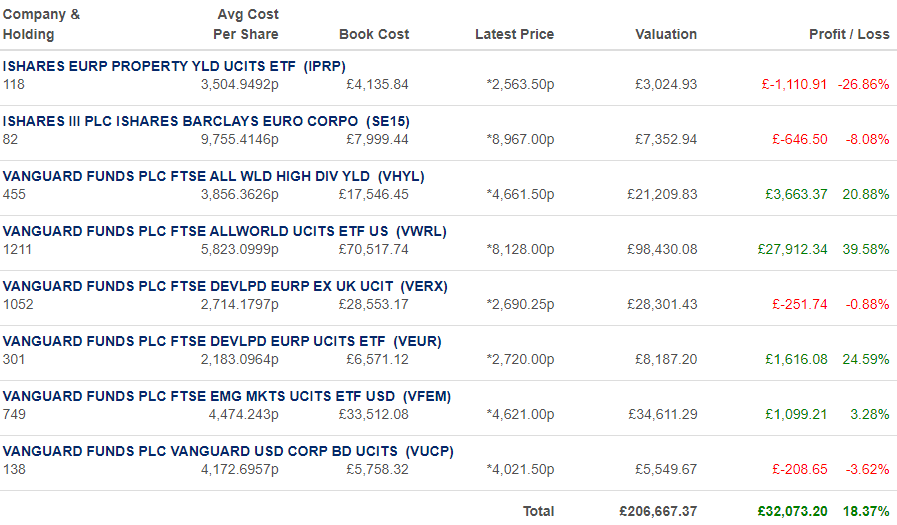The height and width of the screenshot is (525, 897).
Task: Open the VANGUARD FTSE ALL WLD HIGH DIV YLD (VHYL) holding
Action: 213,176
